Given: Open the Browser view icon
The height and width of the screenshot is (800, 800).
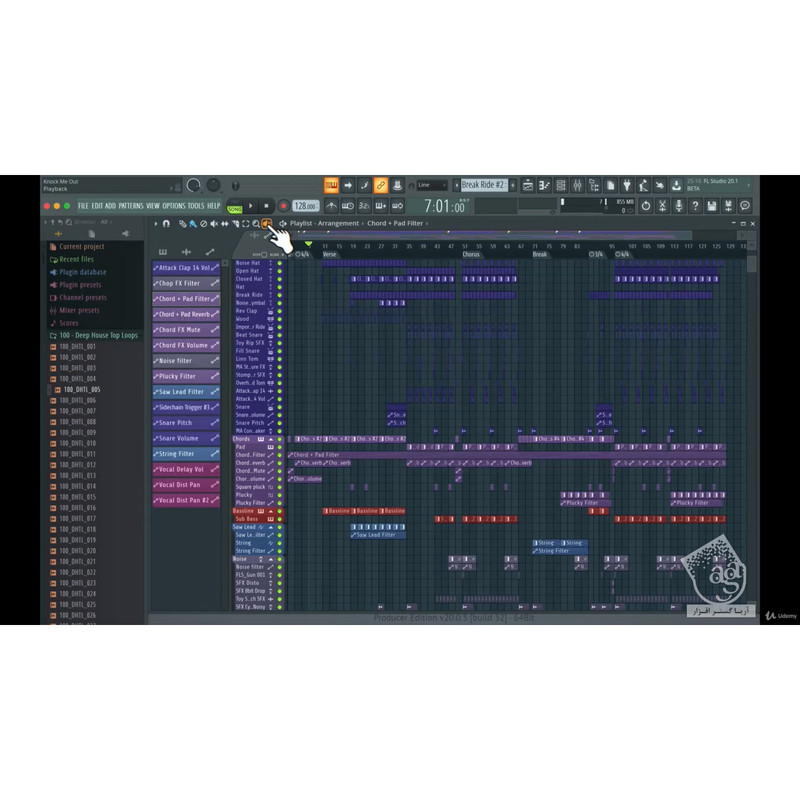Looking at the screenshot, I should point(593,185).
